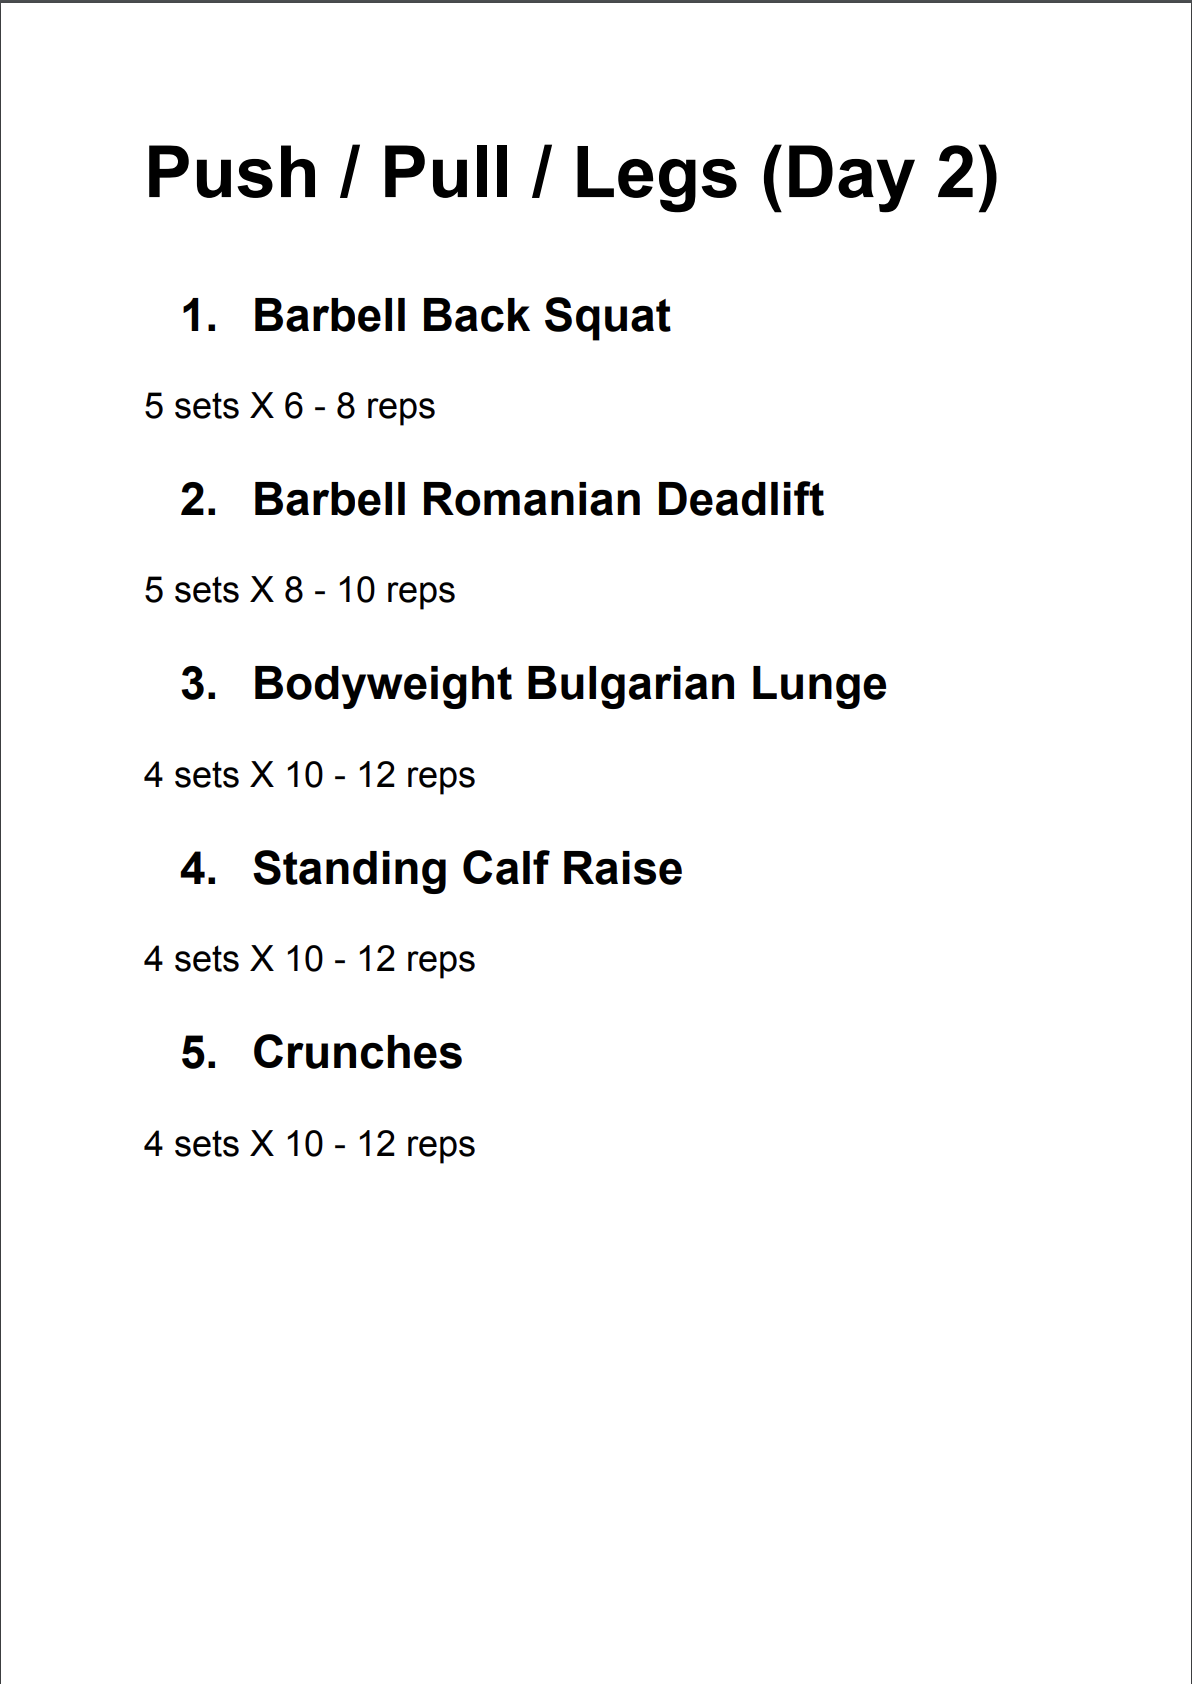Click "(Day 2)" in the title
This screenshot has width=1192, height=1684.
(x=880, y=175)
